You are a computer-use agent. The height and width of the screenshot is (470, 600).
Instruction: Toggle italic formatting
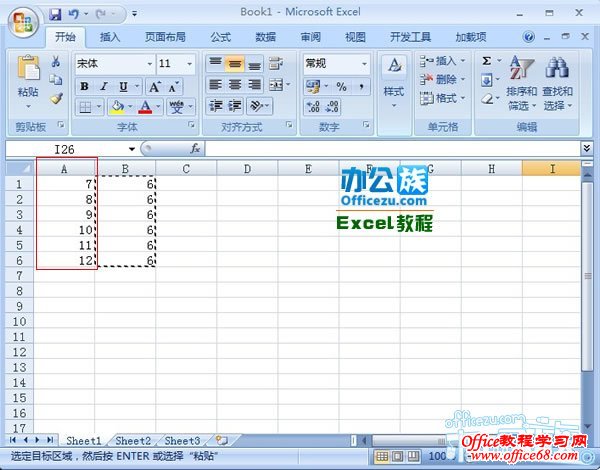pyautogui.click(x=104, y=86)
